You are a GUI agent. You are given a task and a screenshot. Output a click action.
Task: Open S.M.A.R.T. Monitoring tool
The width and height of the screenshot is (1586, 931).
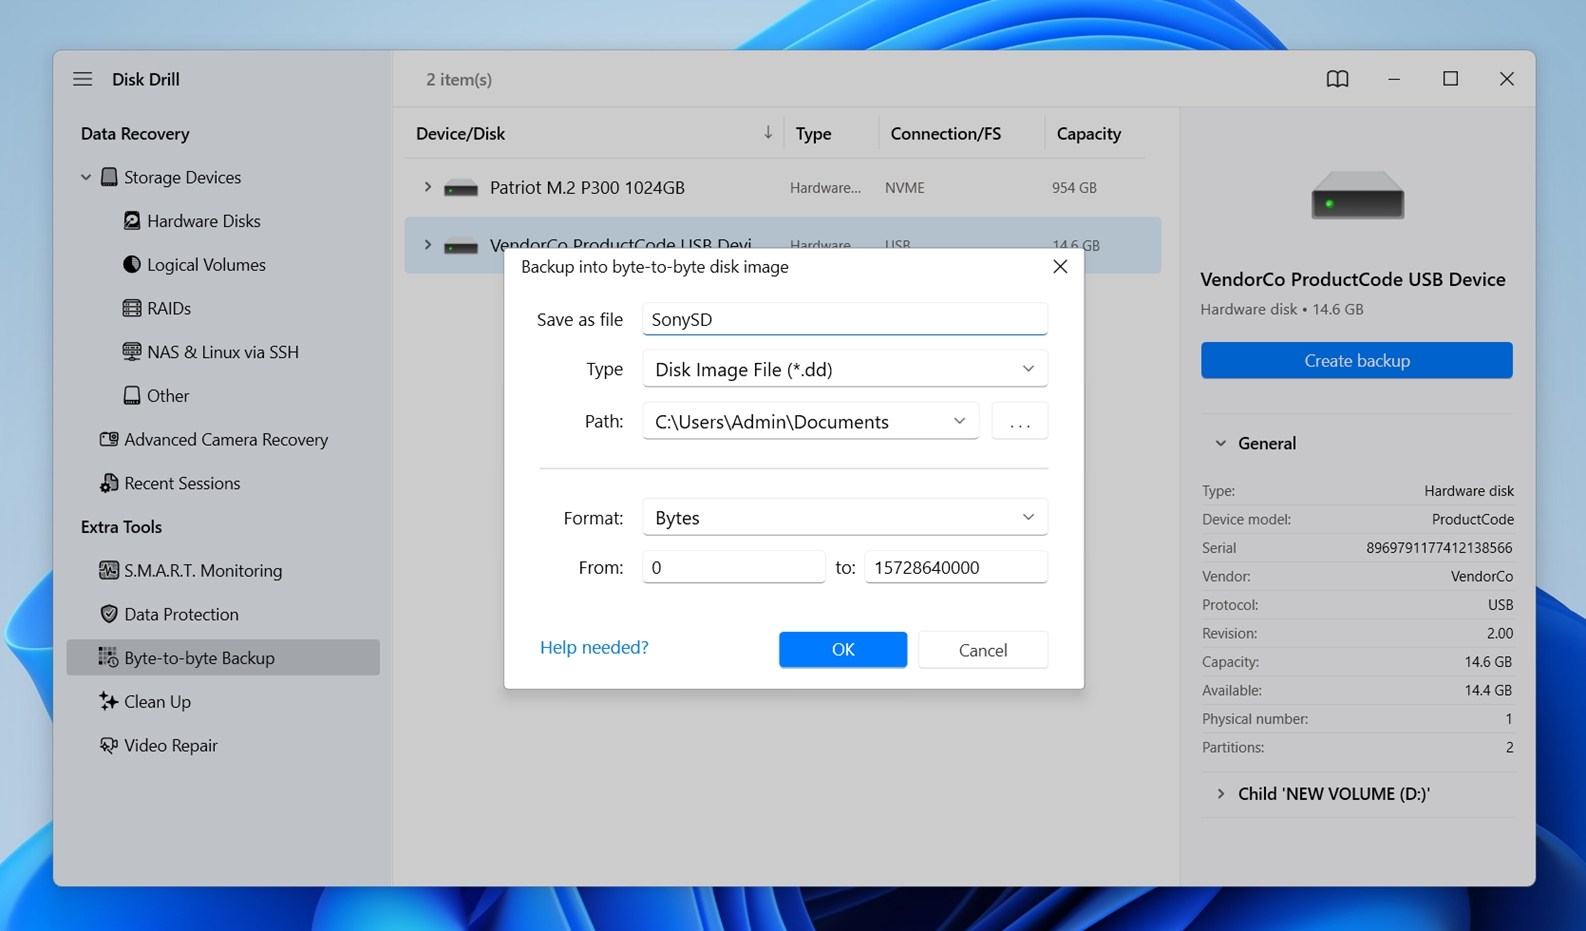203,570
